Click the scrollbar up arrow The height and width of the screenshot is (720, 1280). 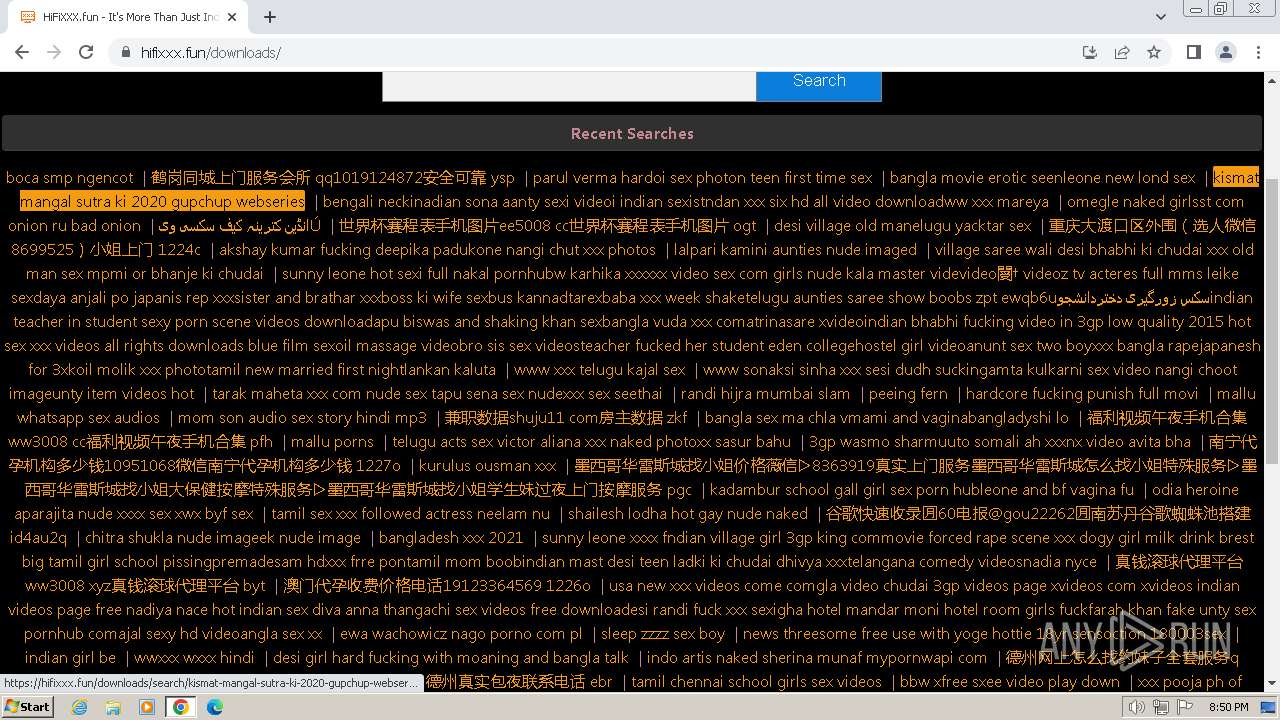(x=1272, y=79)
